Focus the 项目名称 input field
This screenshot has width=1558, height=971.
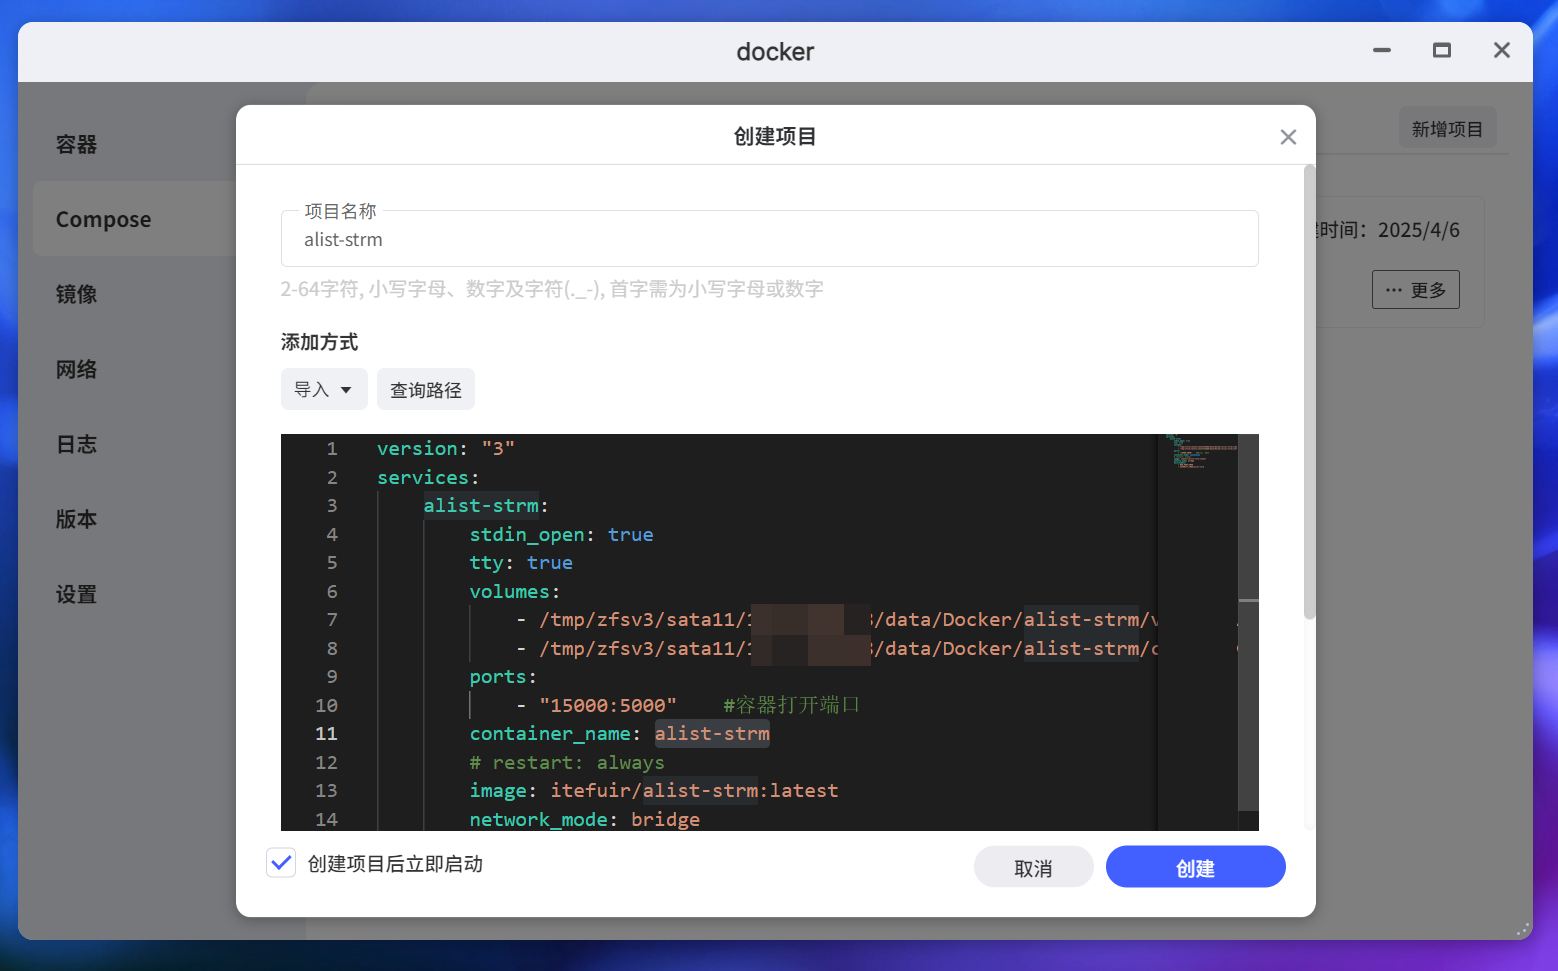pos(770,239)
